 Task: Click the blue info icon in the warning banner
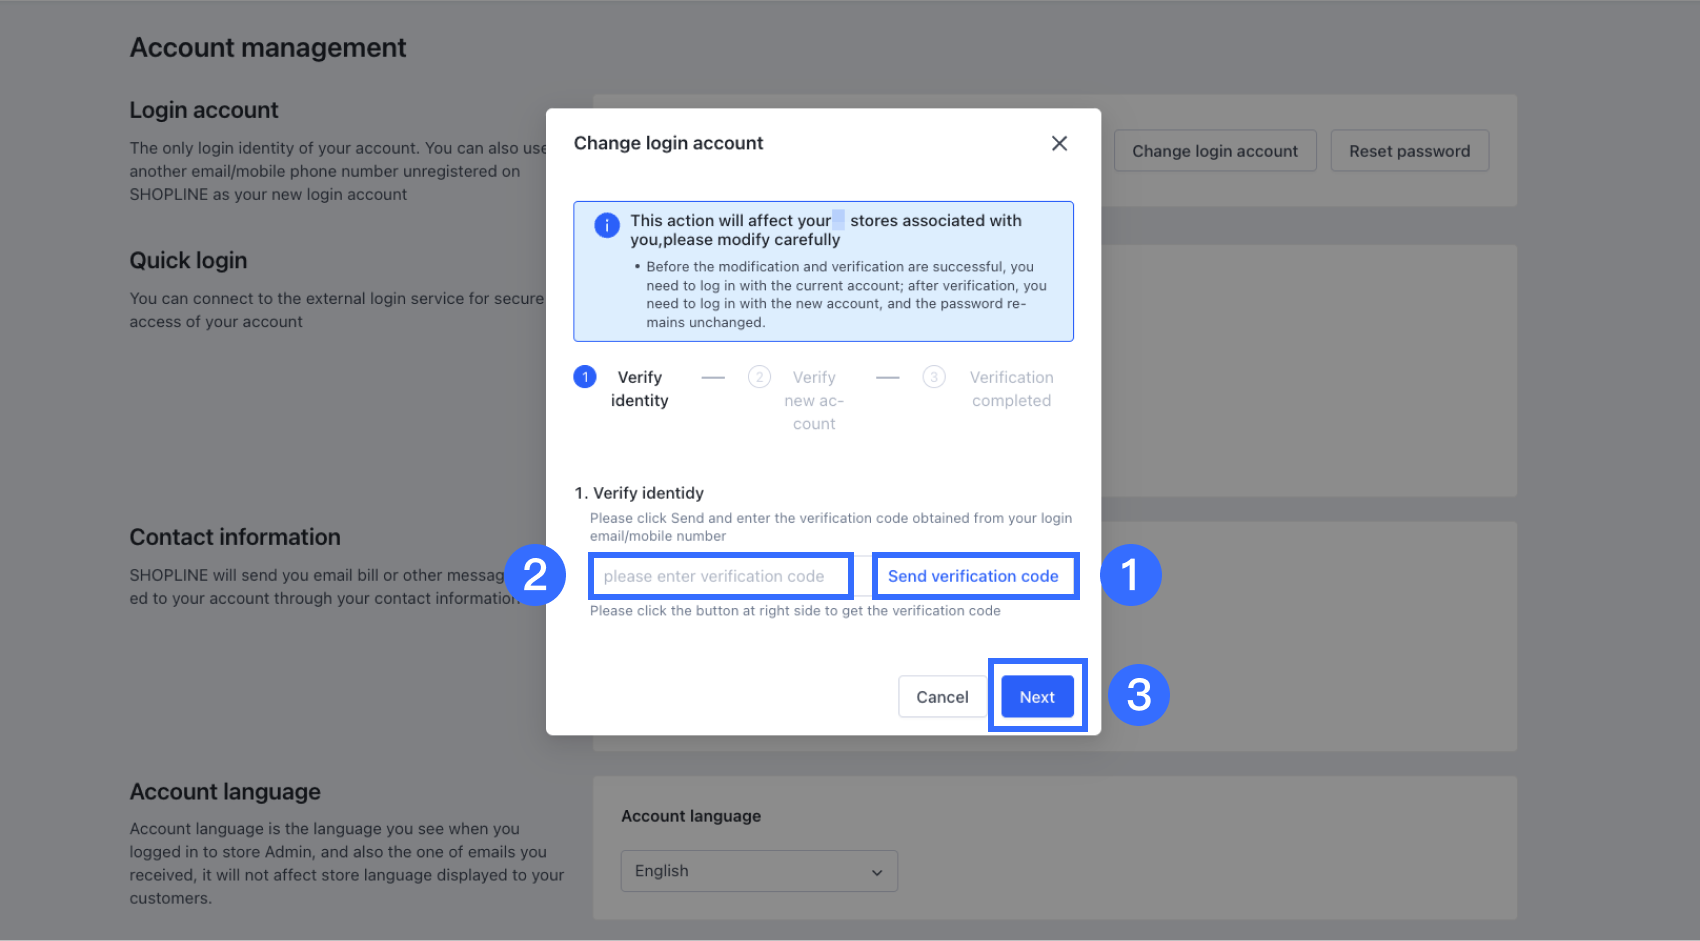pyautogui.click(x=607, y=225)
